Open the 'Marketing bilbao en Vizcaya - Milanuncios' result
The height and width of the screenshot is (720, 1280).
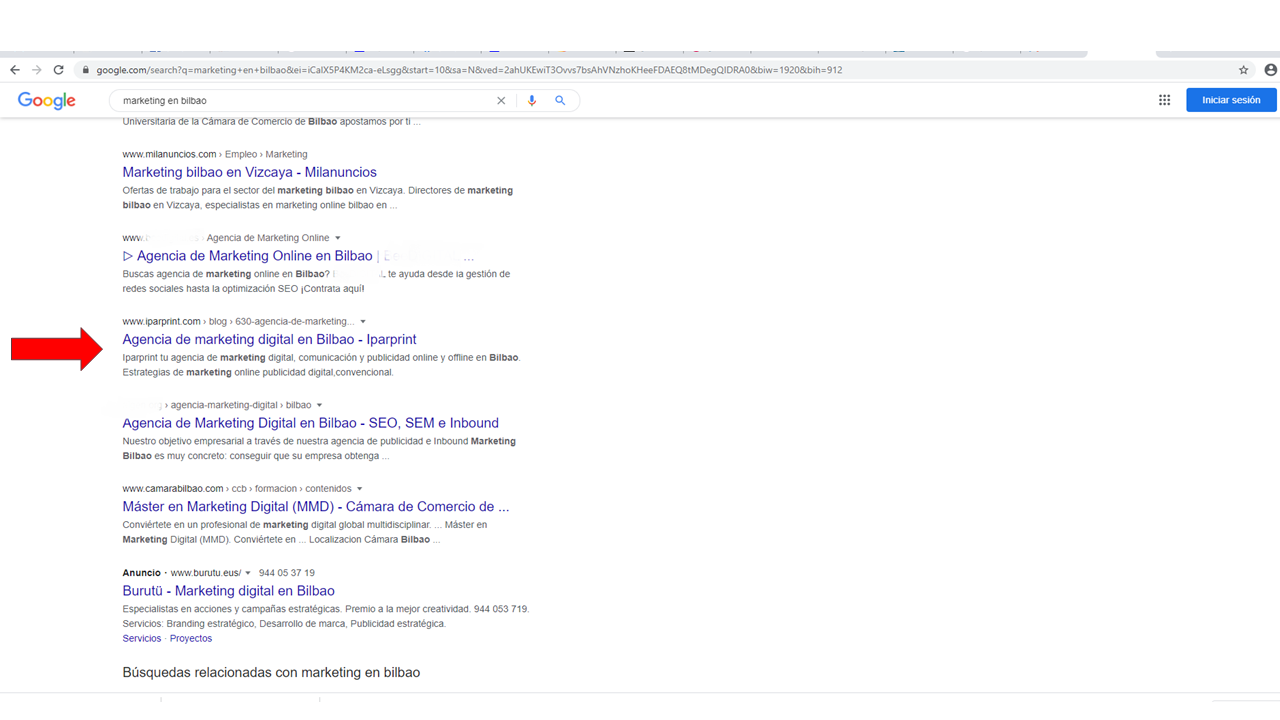pyautogui.click(x=249, y=172)
